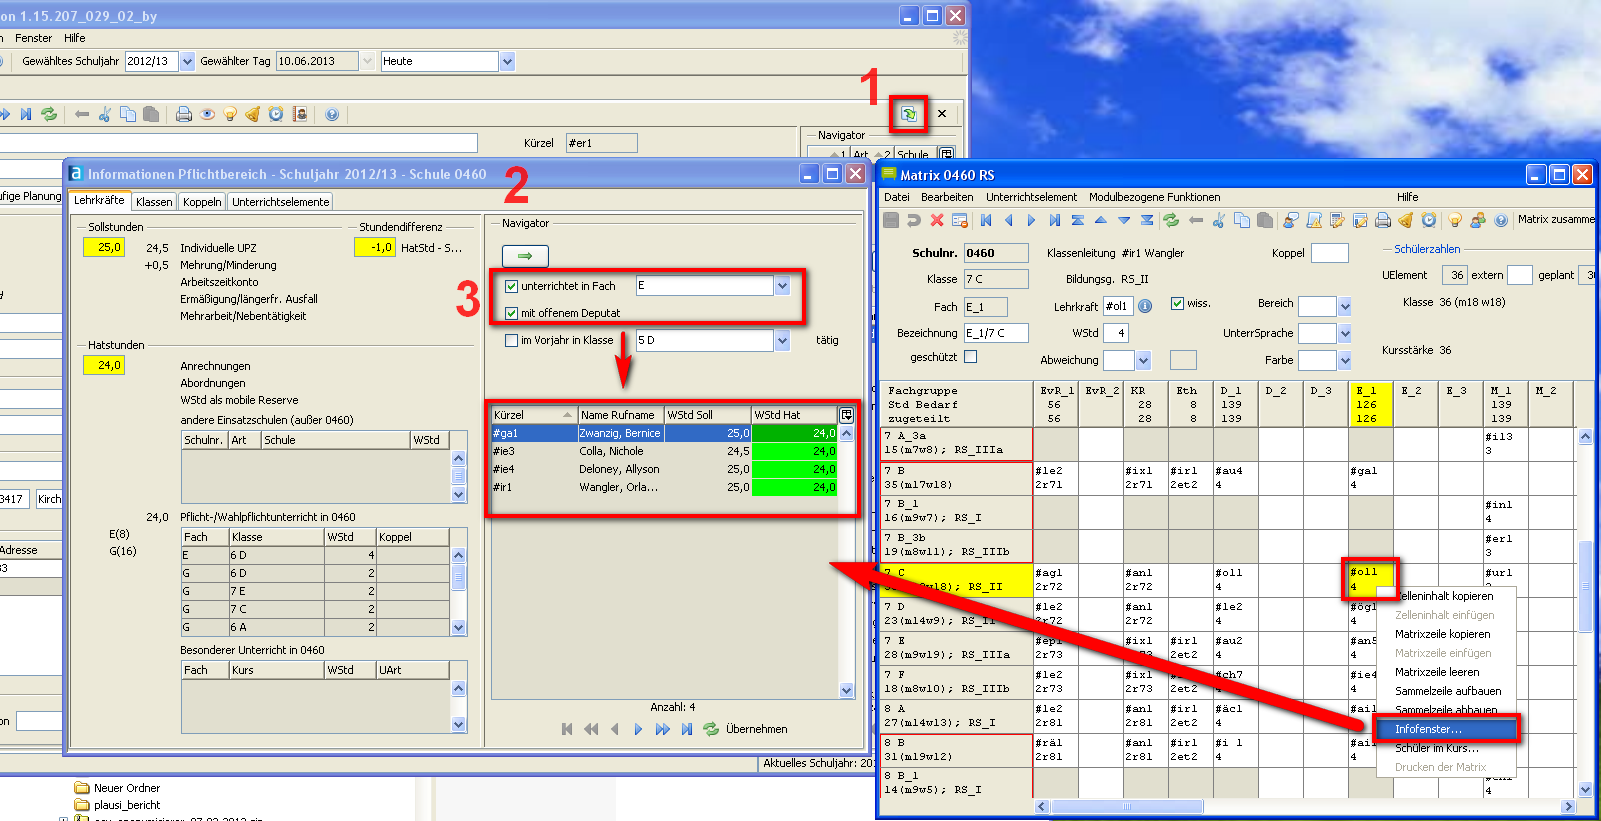Click the highlighted info-window icon in main toolbar
1601x821 pixels.
[909, 114]
